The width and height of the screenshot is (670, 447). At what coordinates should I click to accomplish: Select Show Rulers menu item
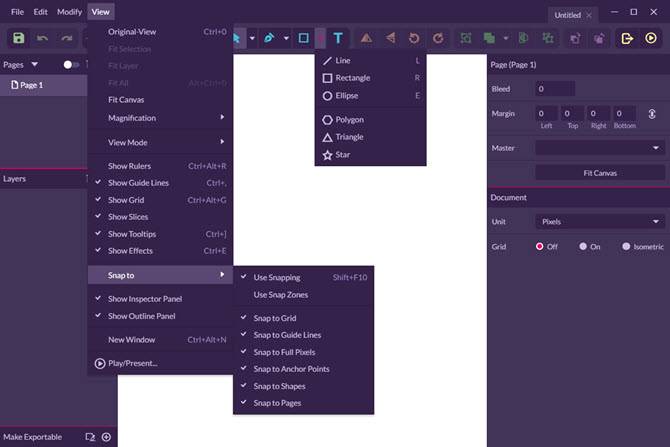(x=160, y=166)
